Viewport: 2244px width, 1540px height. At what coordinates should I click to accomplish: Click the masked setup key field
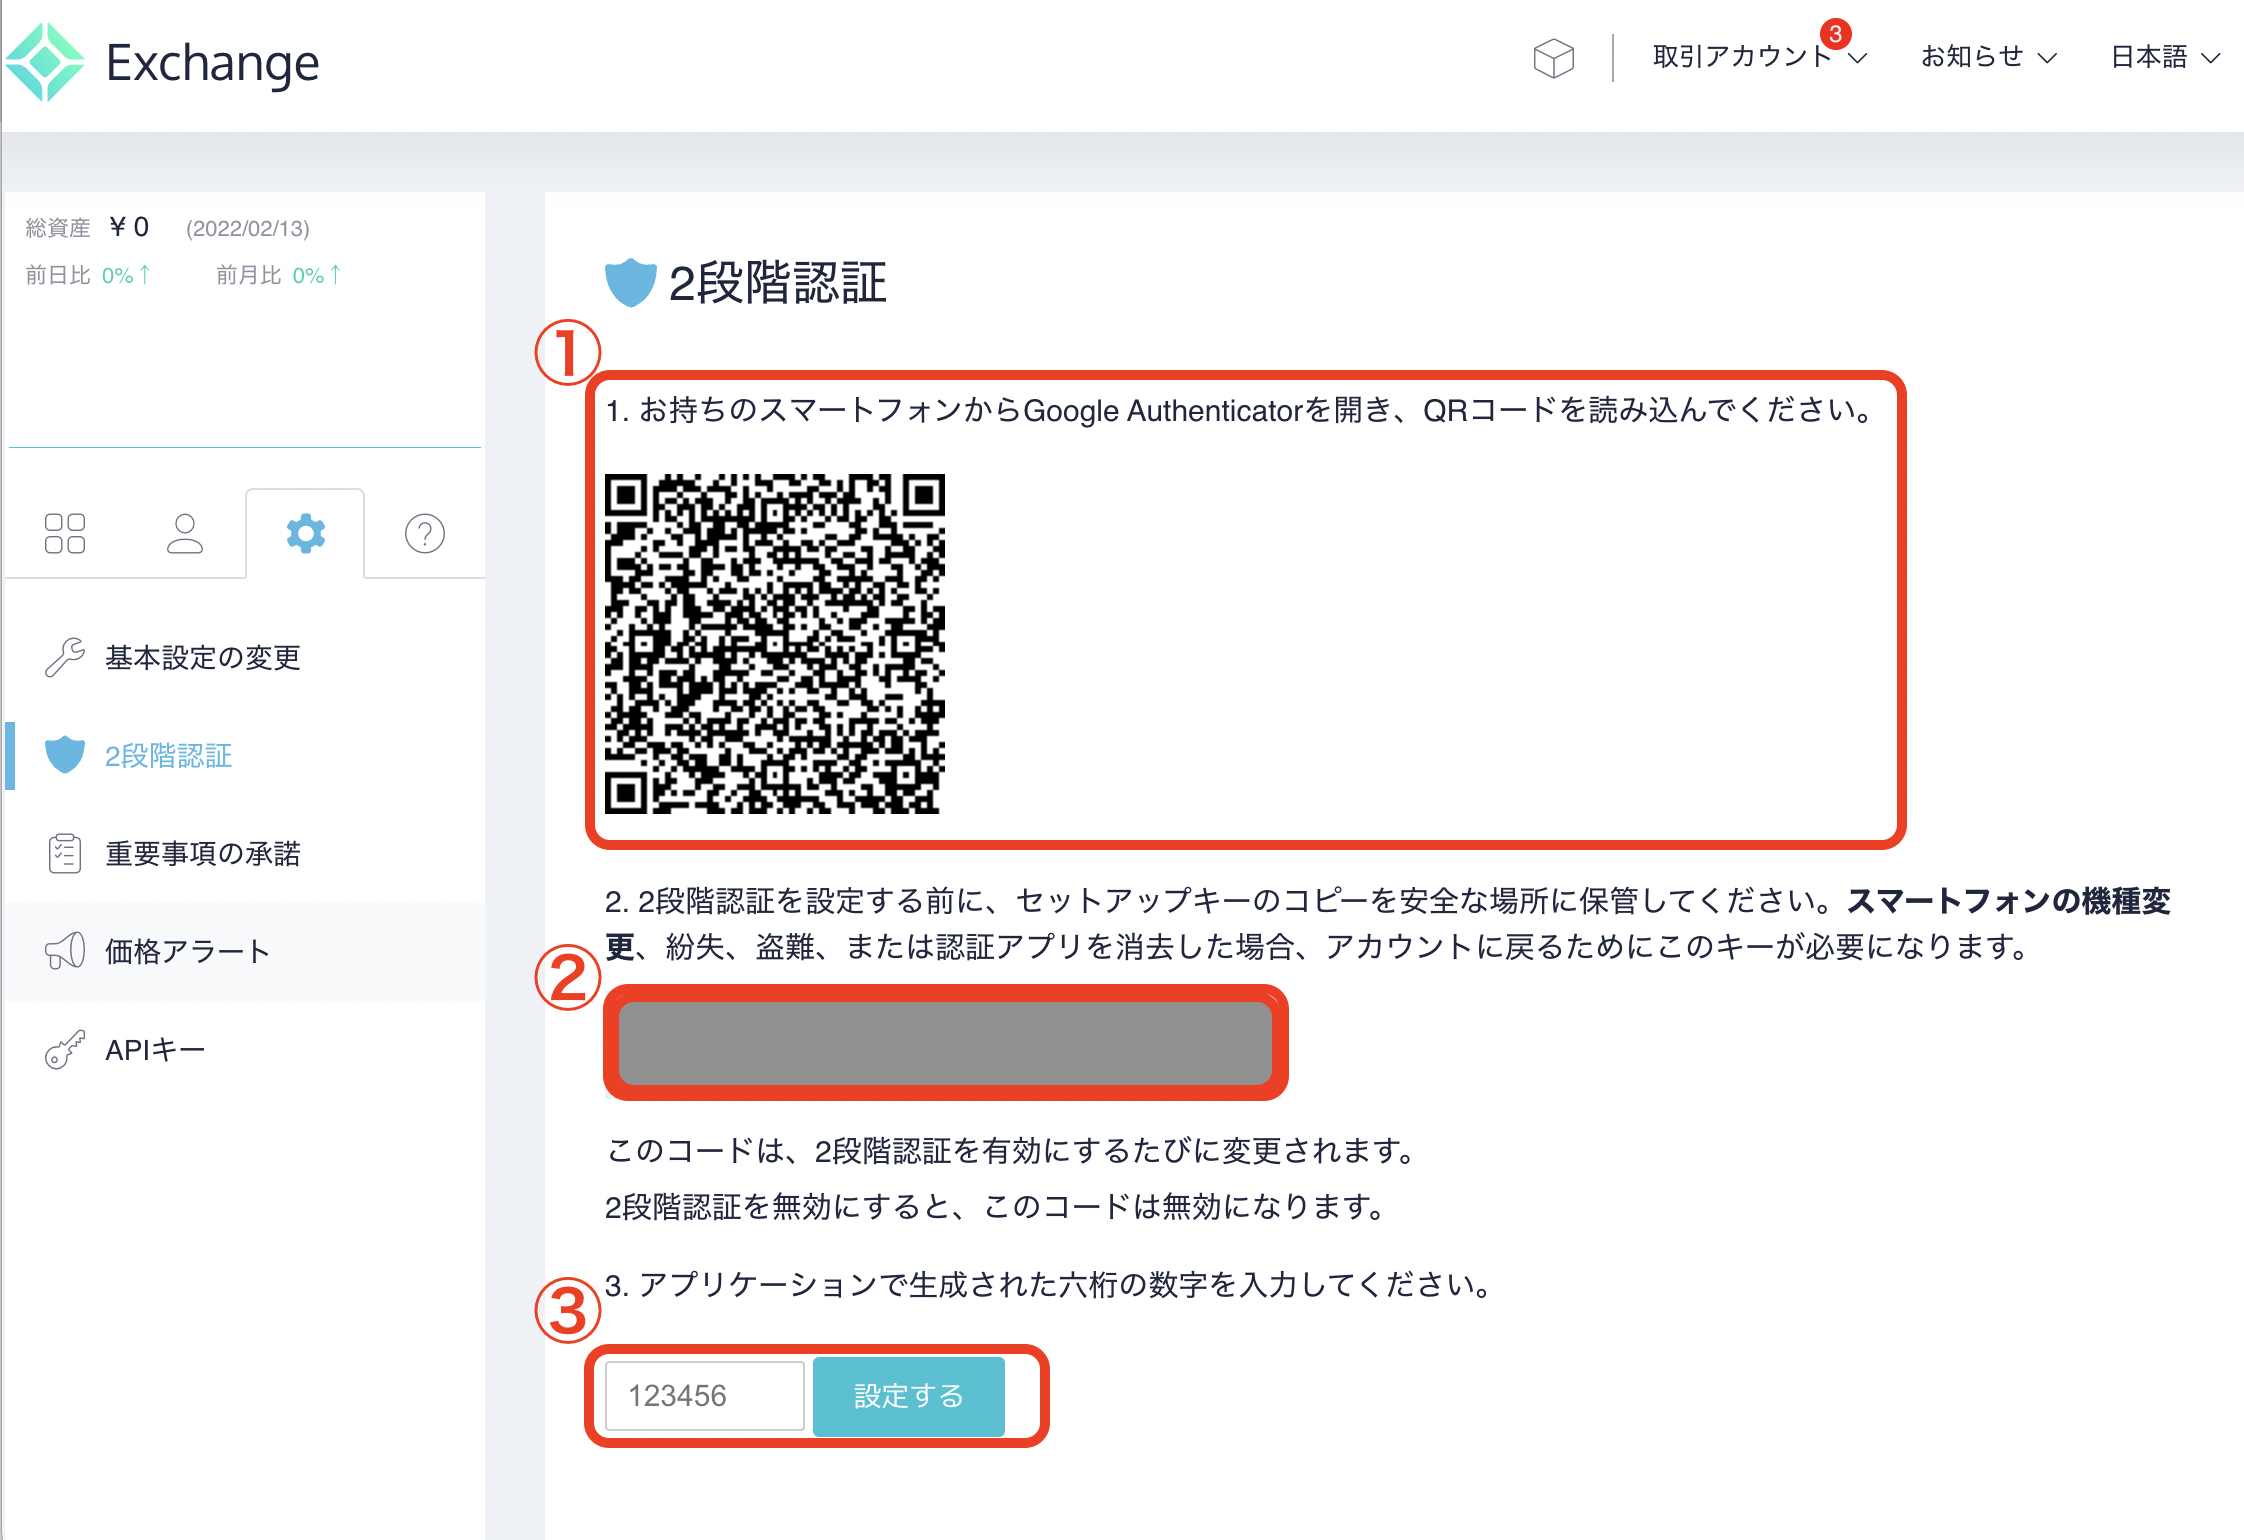click(x=945, y=1043)
